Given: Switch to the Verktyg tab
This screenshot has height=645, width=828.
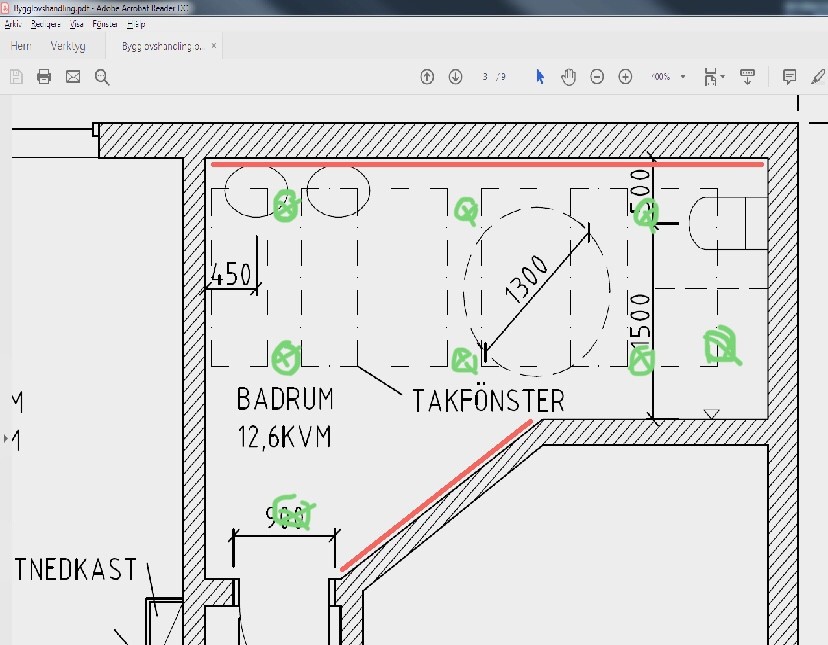Looking at the screenshot, I should coord(68,46).
